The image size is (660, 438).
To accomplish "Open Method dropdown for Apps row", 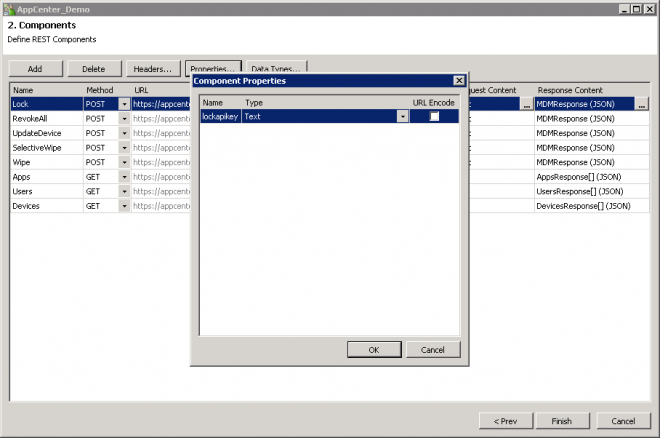I will tap(124, 177).
